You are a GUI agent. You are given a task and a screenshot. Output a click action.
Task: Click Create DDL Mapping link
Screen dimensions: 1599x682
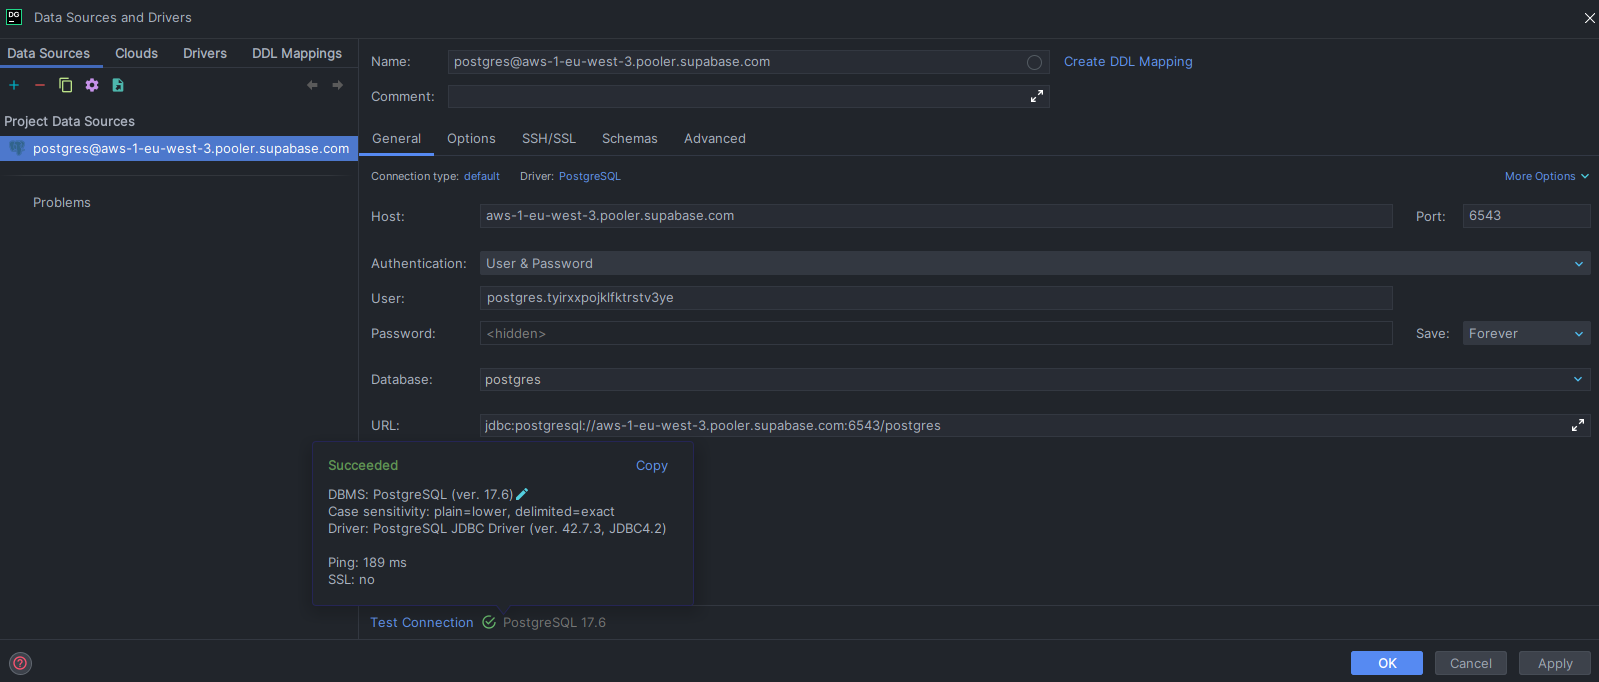point(1128,61)
